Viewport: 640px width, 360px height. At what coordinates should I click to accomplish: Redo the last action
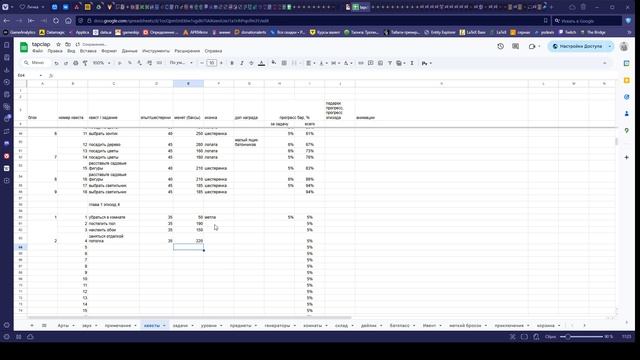[x=66, y=63]
